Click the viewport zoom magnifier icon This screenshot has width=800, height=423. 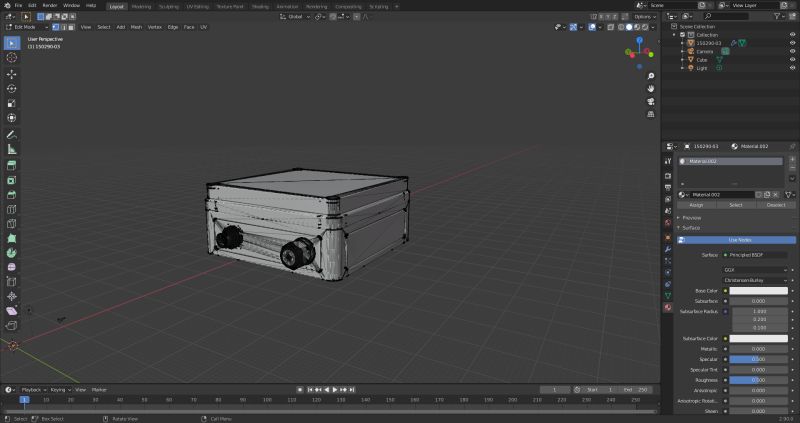(x=651, y=76)
